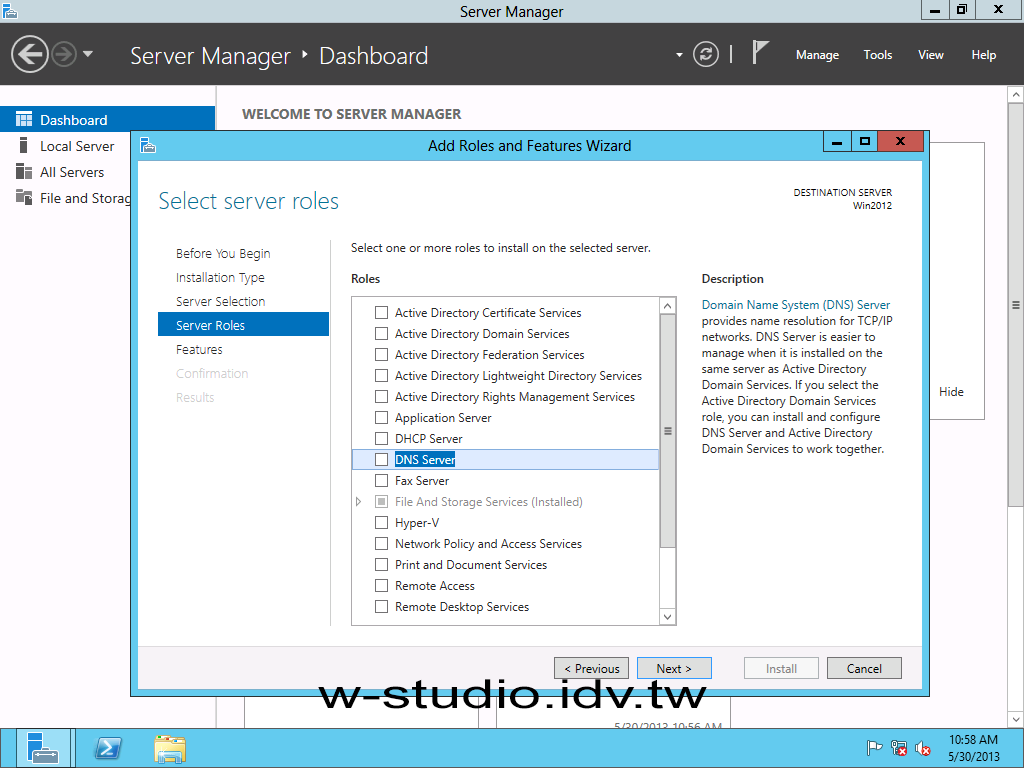The image size is (1024, 768).
Task: Check Active Directory Lightweight Directory Services
Action: (381, 376)
